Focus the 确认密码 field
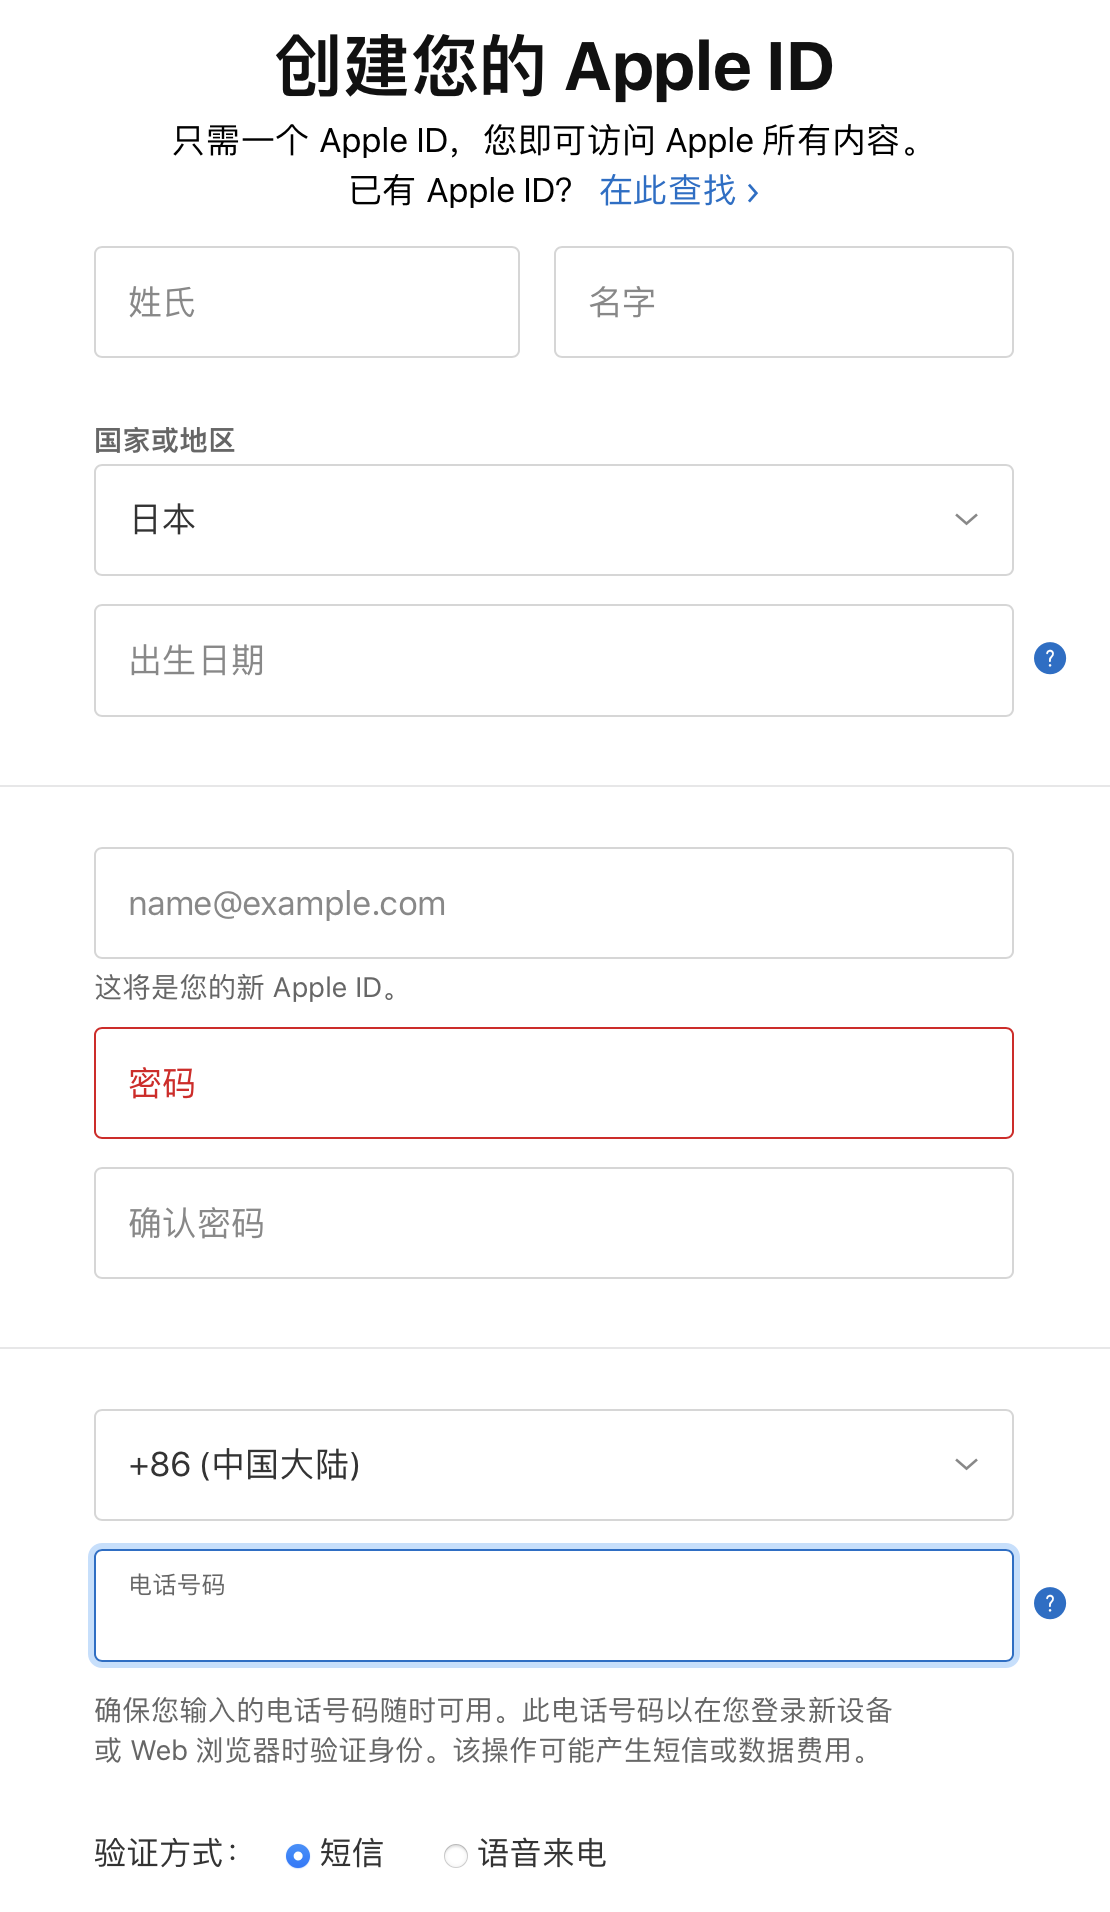1110x1912 pixels. (x=553, y=1223)
